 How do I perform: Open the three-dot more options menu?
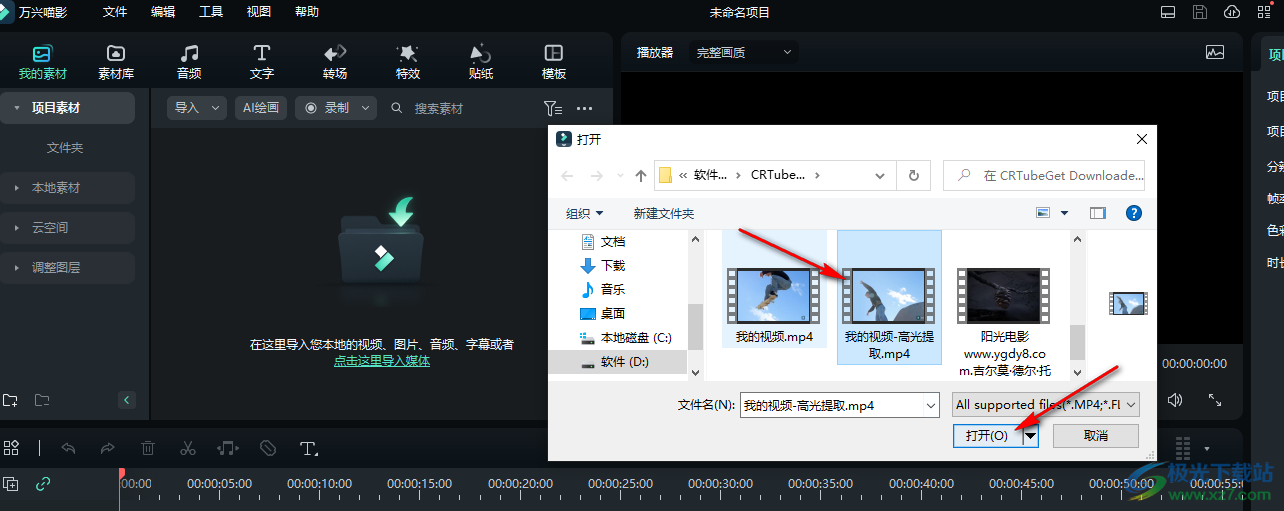click(585, 108)
